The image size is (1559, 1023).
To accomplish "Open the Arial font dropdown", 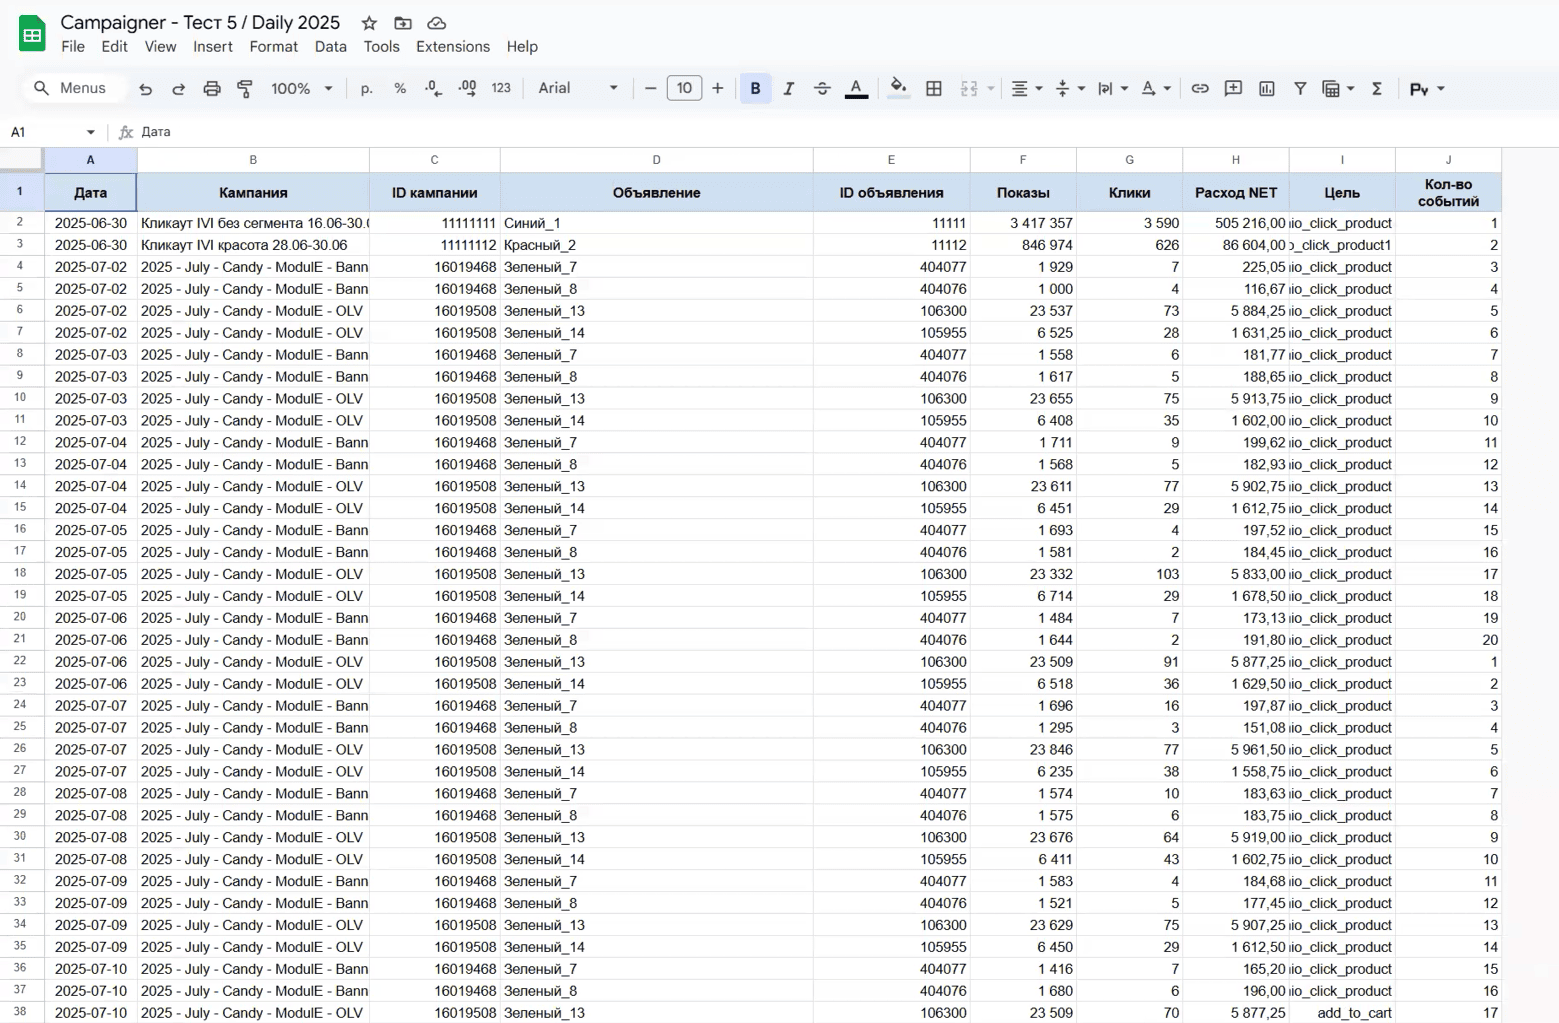I will (578, 89).
